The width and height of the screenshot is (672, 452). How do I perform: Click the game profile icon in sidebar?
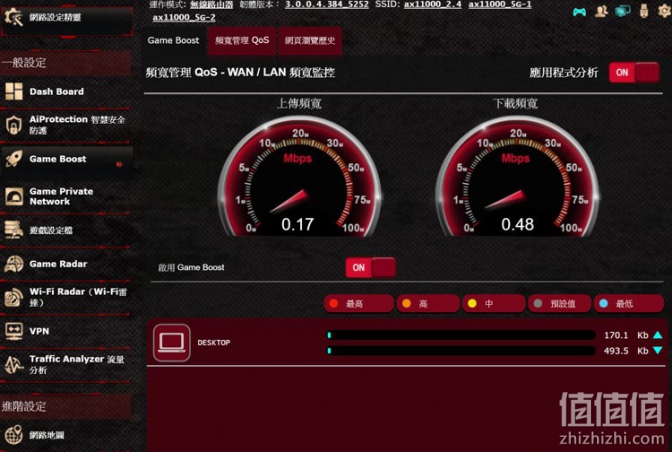click(14, 230)
